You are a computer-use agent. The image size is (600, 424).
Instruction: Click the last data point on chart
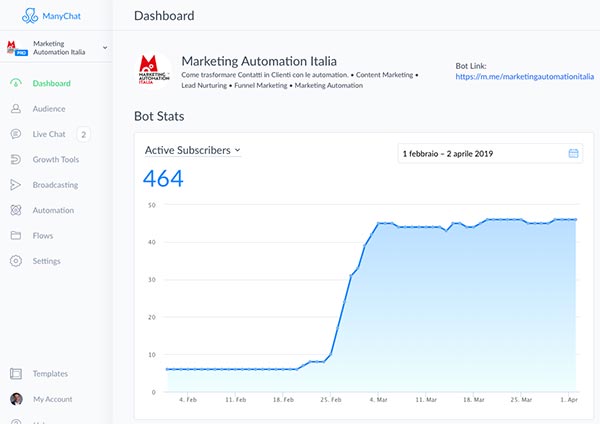pos(576,220)
